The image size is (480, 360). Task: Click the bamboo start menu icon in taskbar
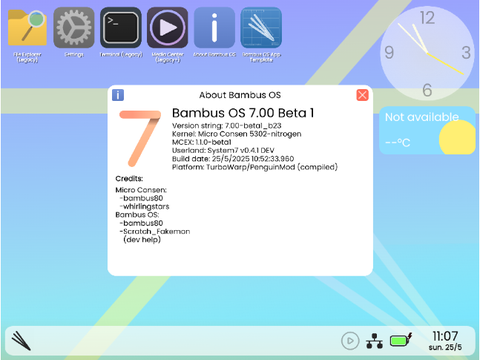coord(21,341)
